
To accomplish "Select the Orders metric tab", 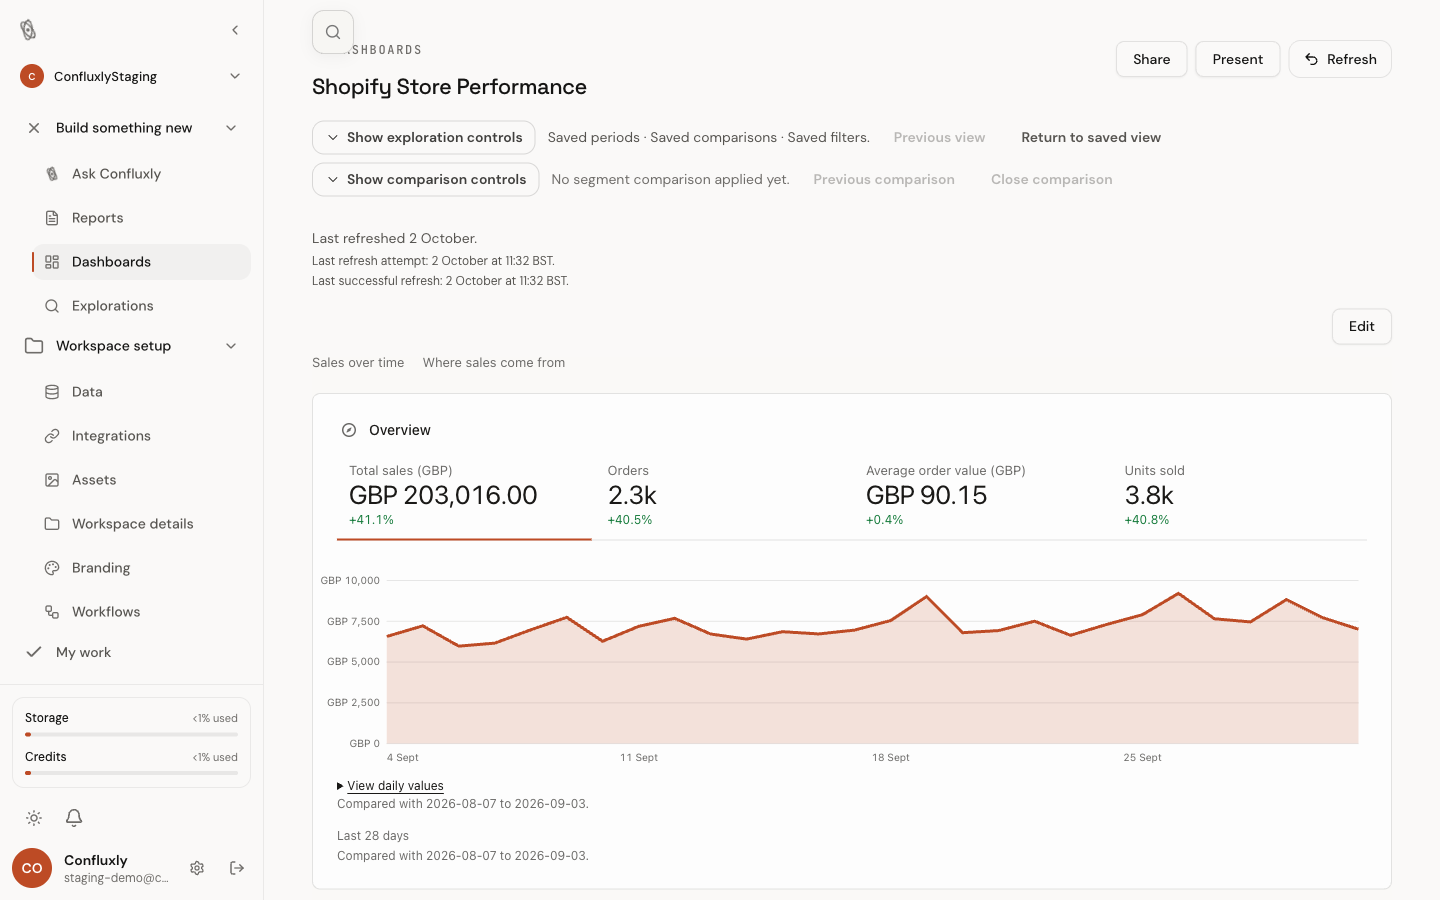I will pyautogui.click(x=723, y=496).
